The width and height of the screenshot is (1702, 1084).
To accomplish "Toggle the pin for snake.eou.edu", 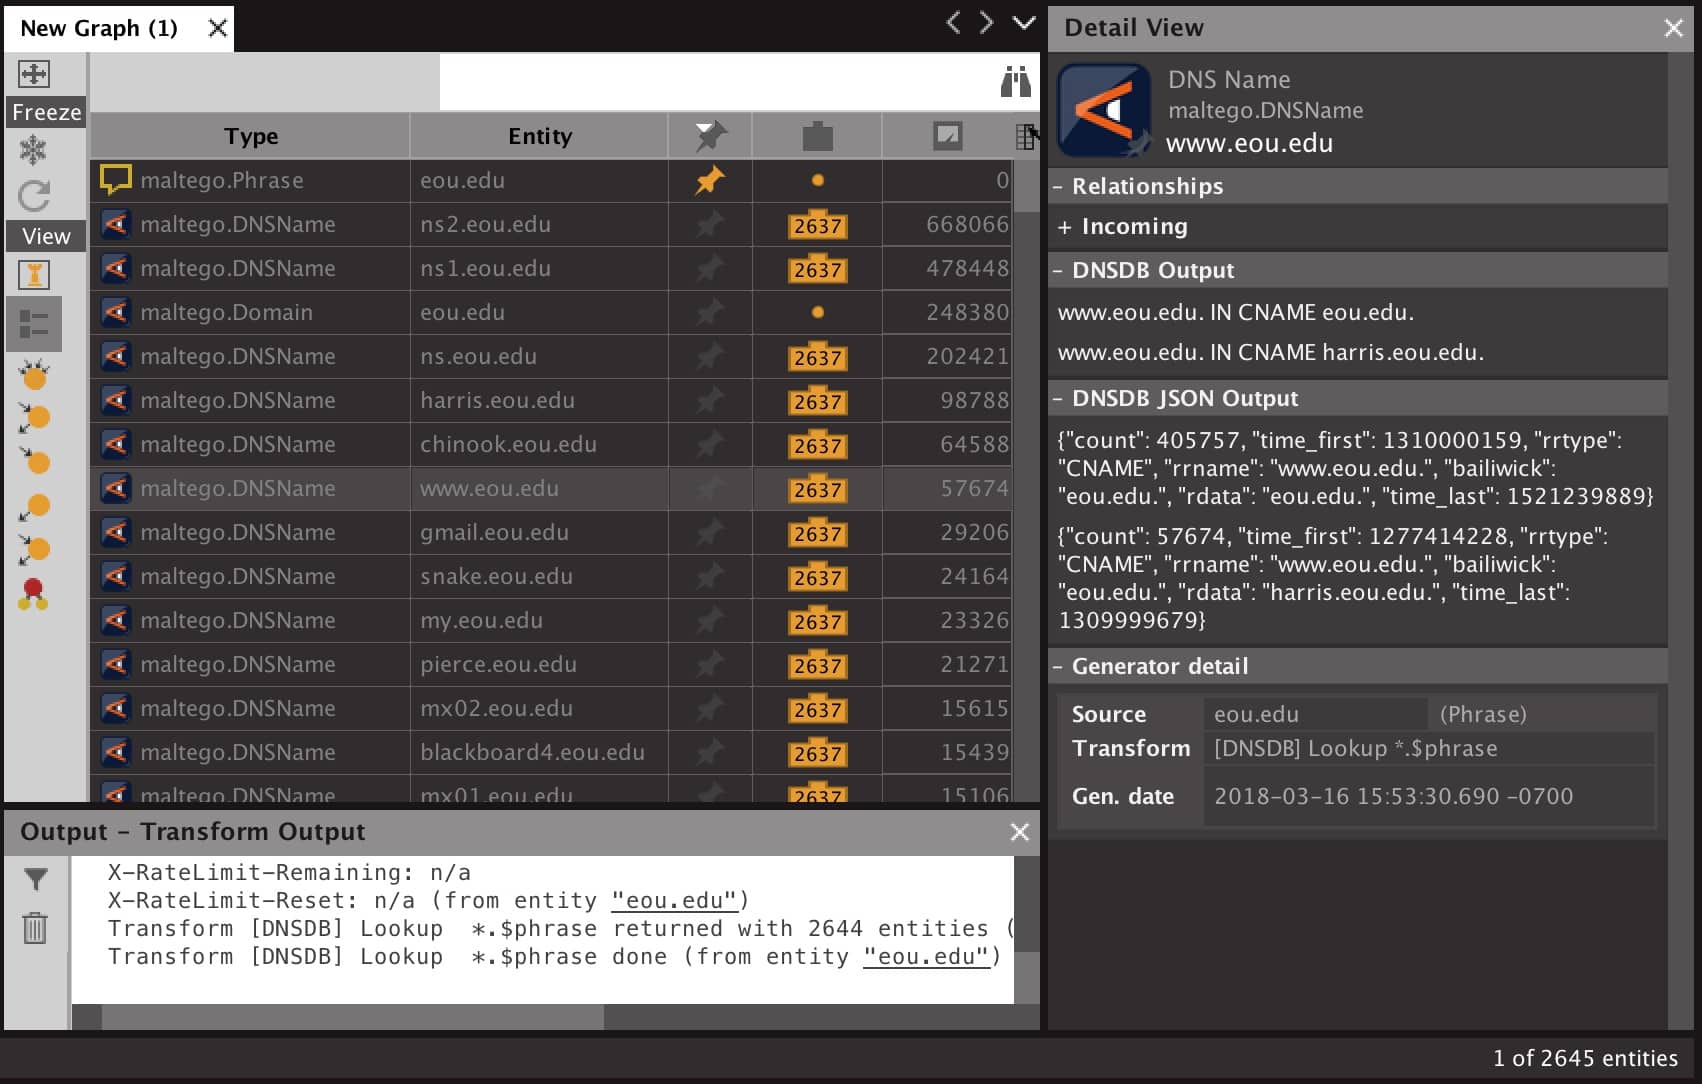I will (x=709, y=576).
